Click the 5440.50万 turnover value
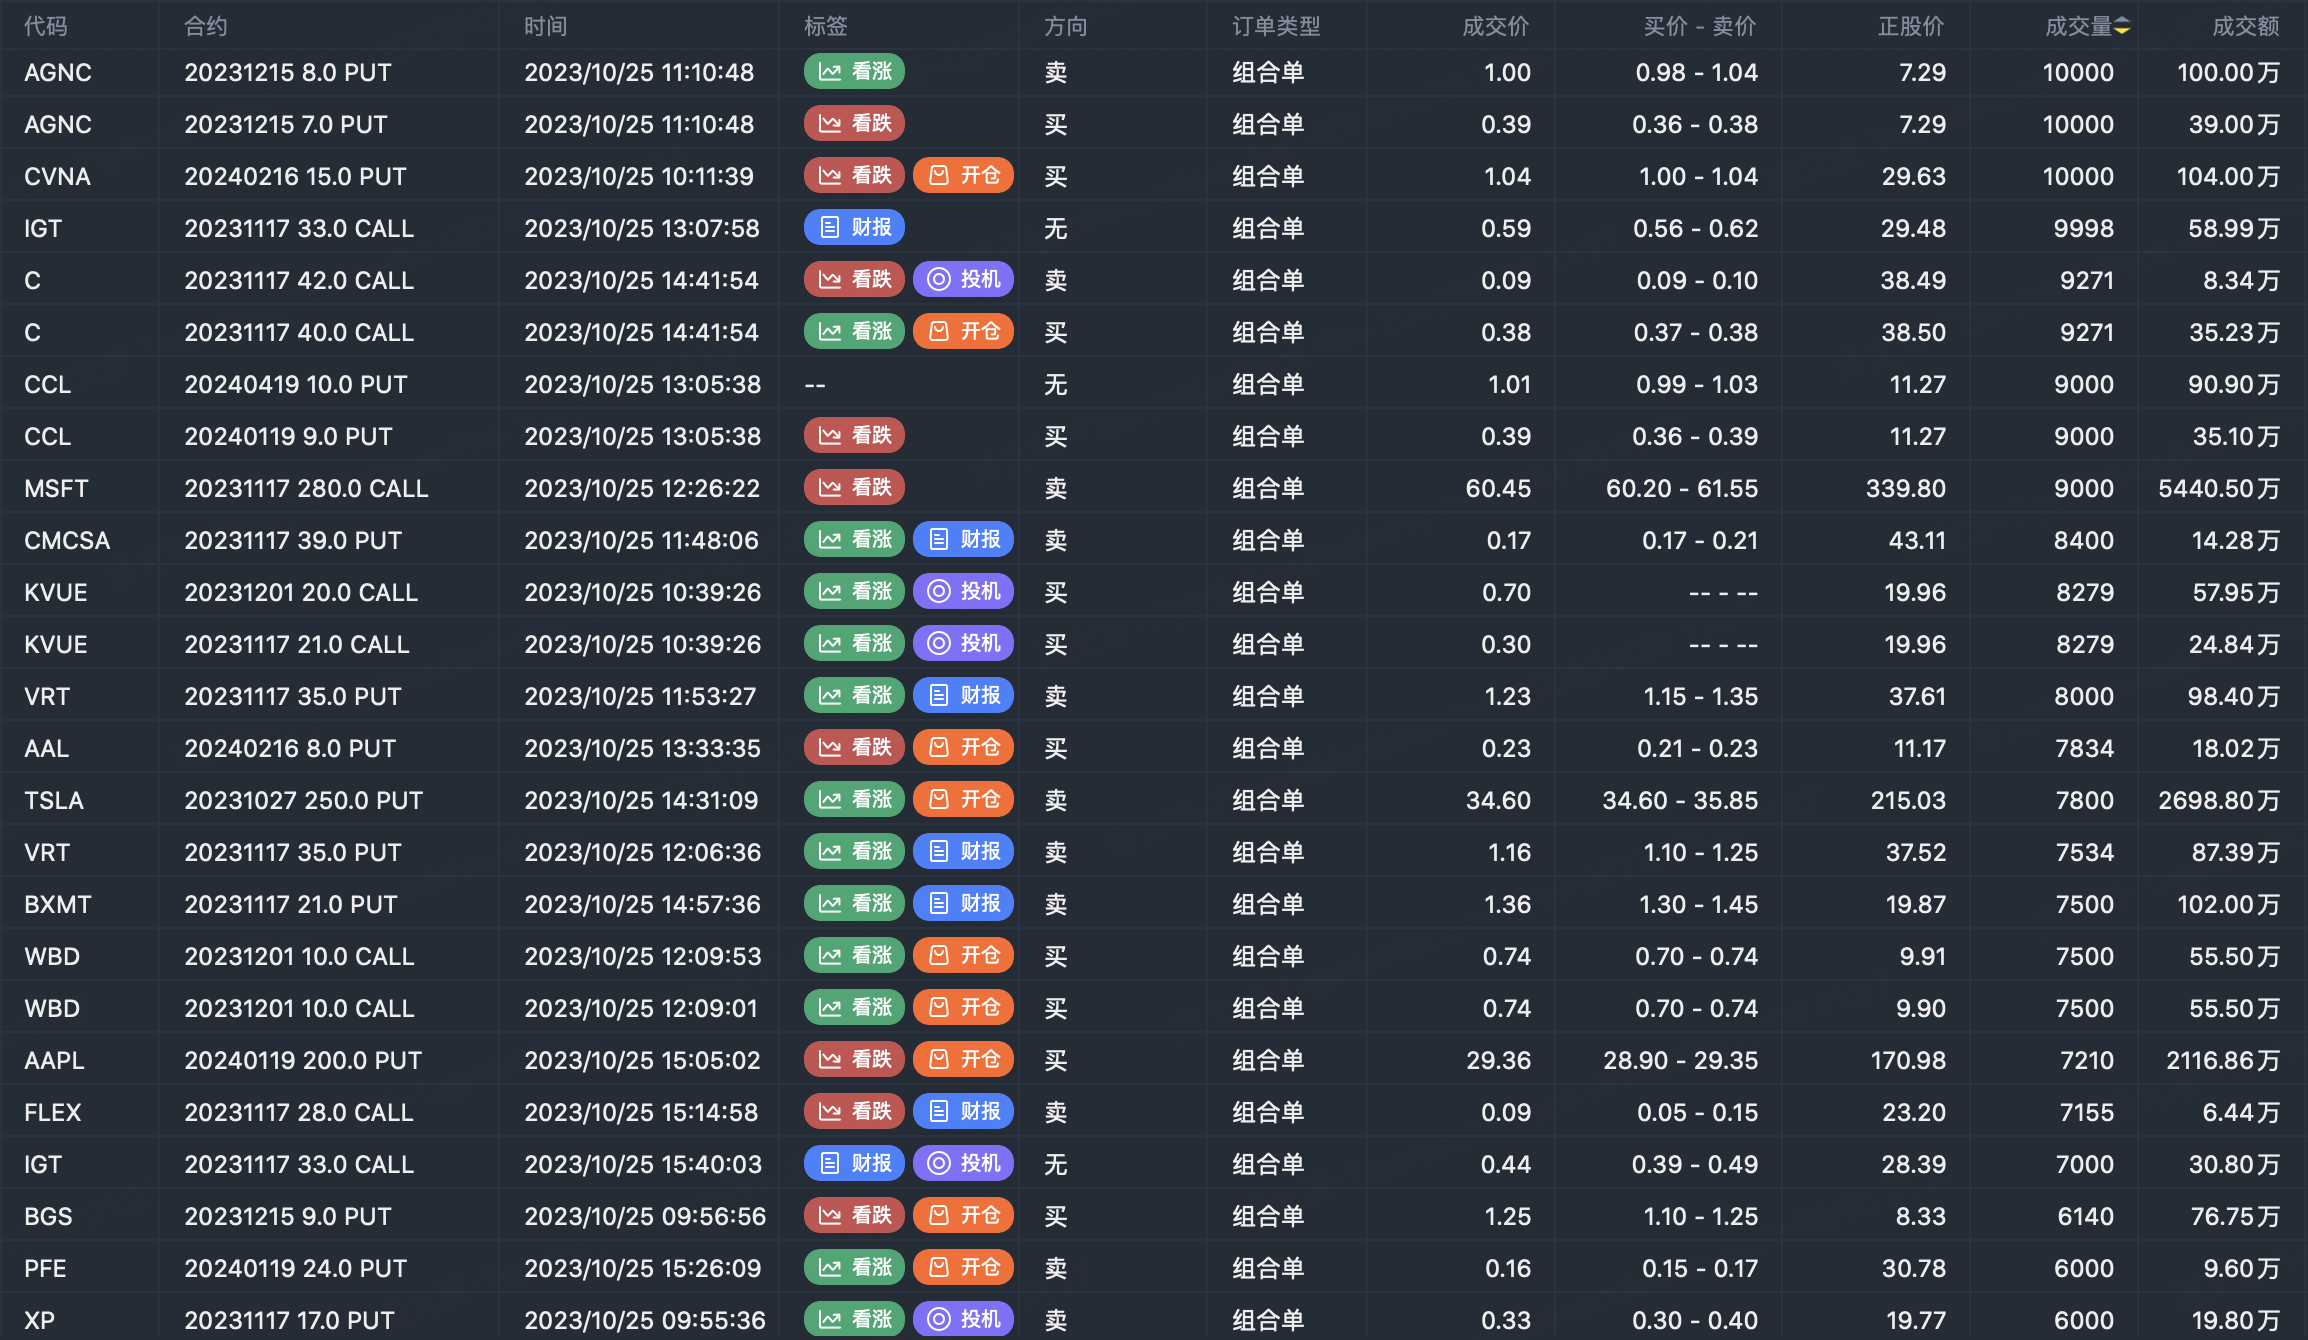The height and width of the screenshot is (1340, 2308). coord(2219,488)
